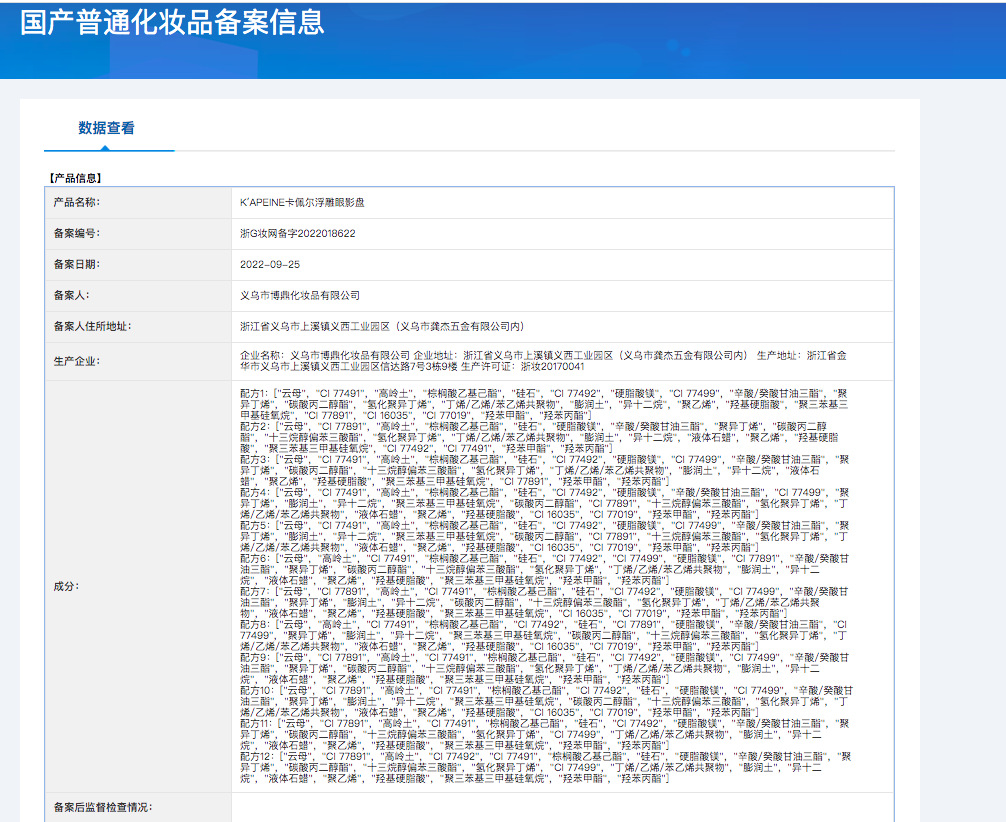Select the 生产企业 value text with 企业名称
Viewport: 1006px width, 822px height.
pyautogui.click(x=543, y=361)
